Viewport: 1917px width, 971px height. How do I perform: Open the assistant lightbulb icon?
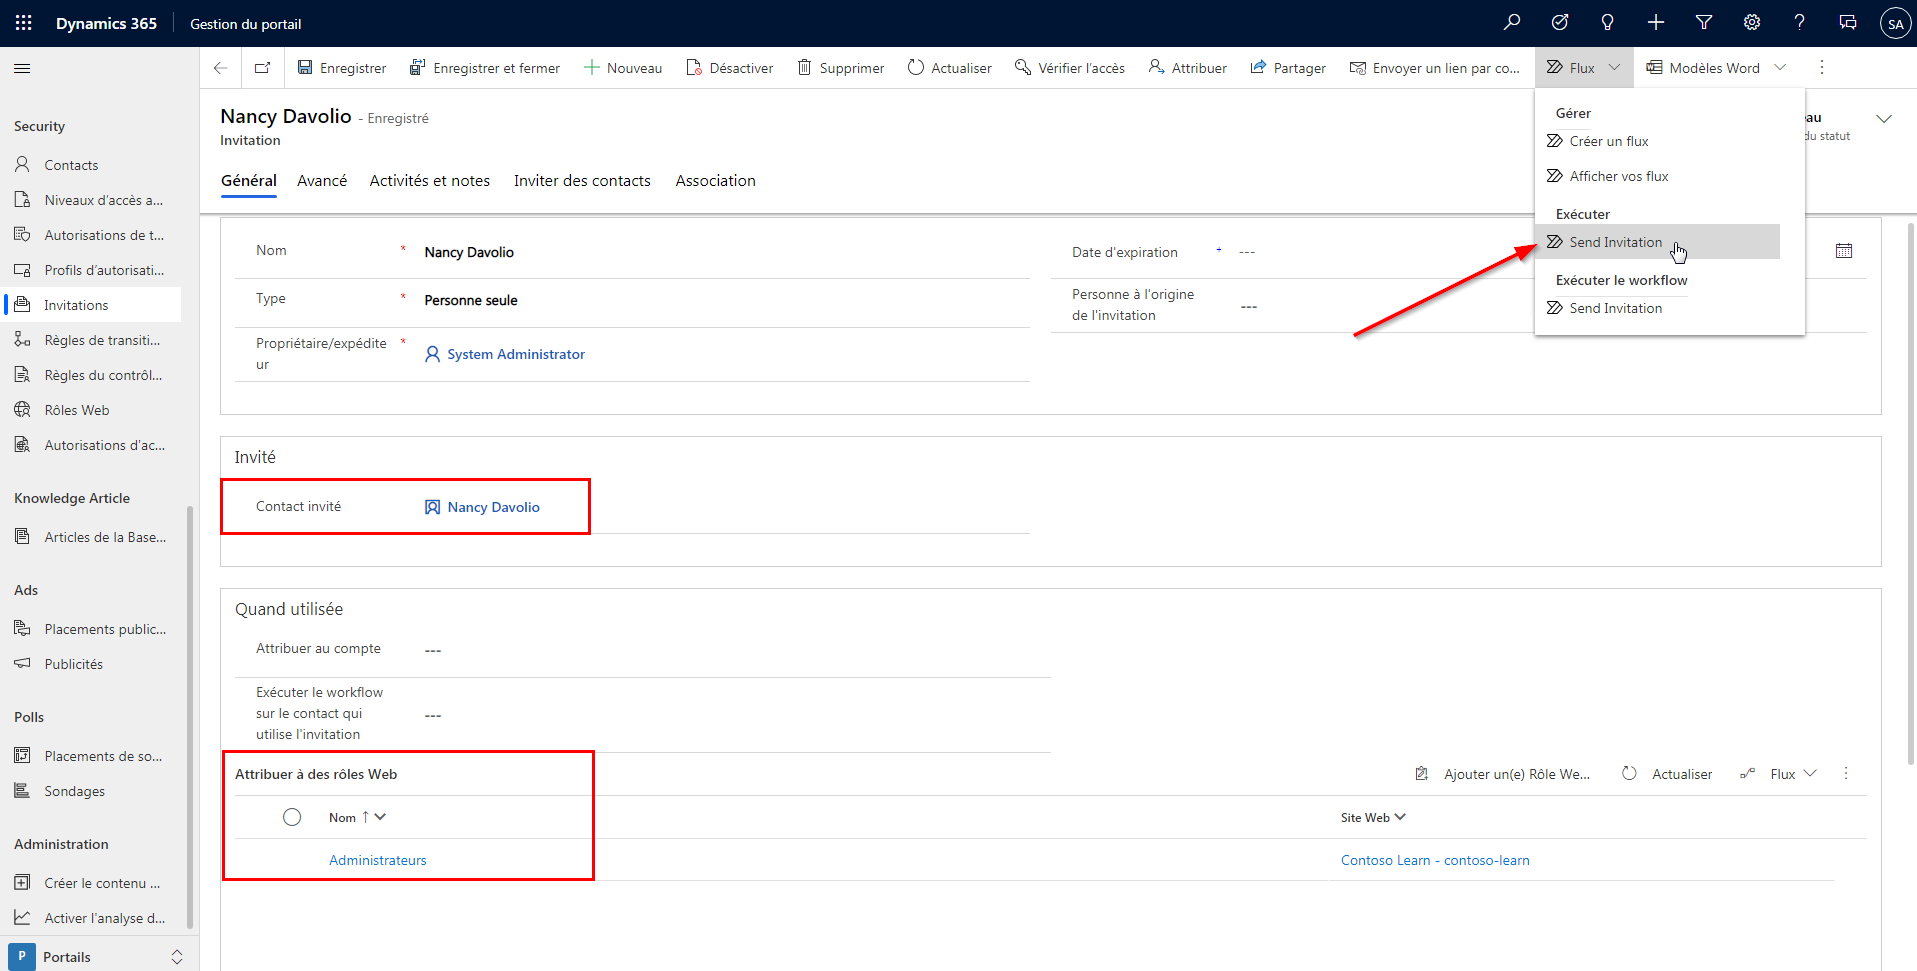1608,22
